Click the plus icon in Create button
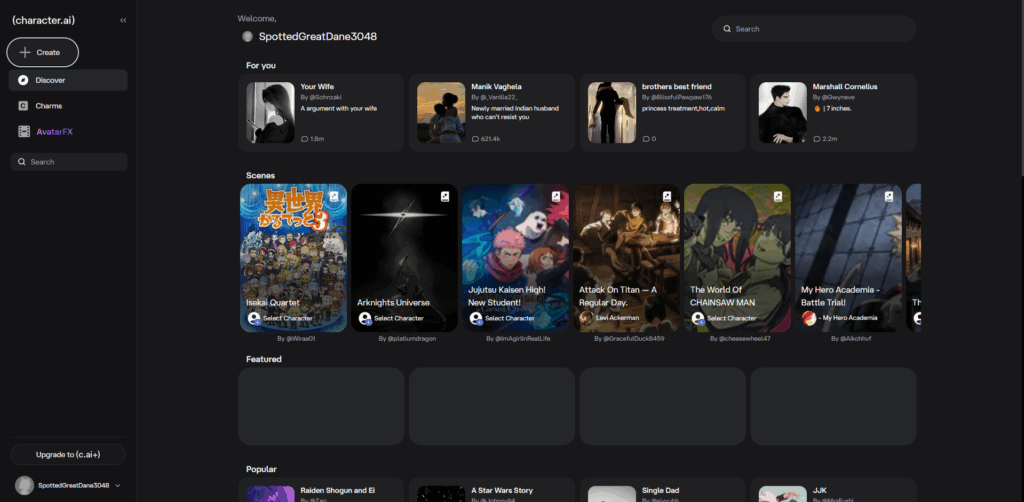 [25, 52]
